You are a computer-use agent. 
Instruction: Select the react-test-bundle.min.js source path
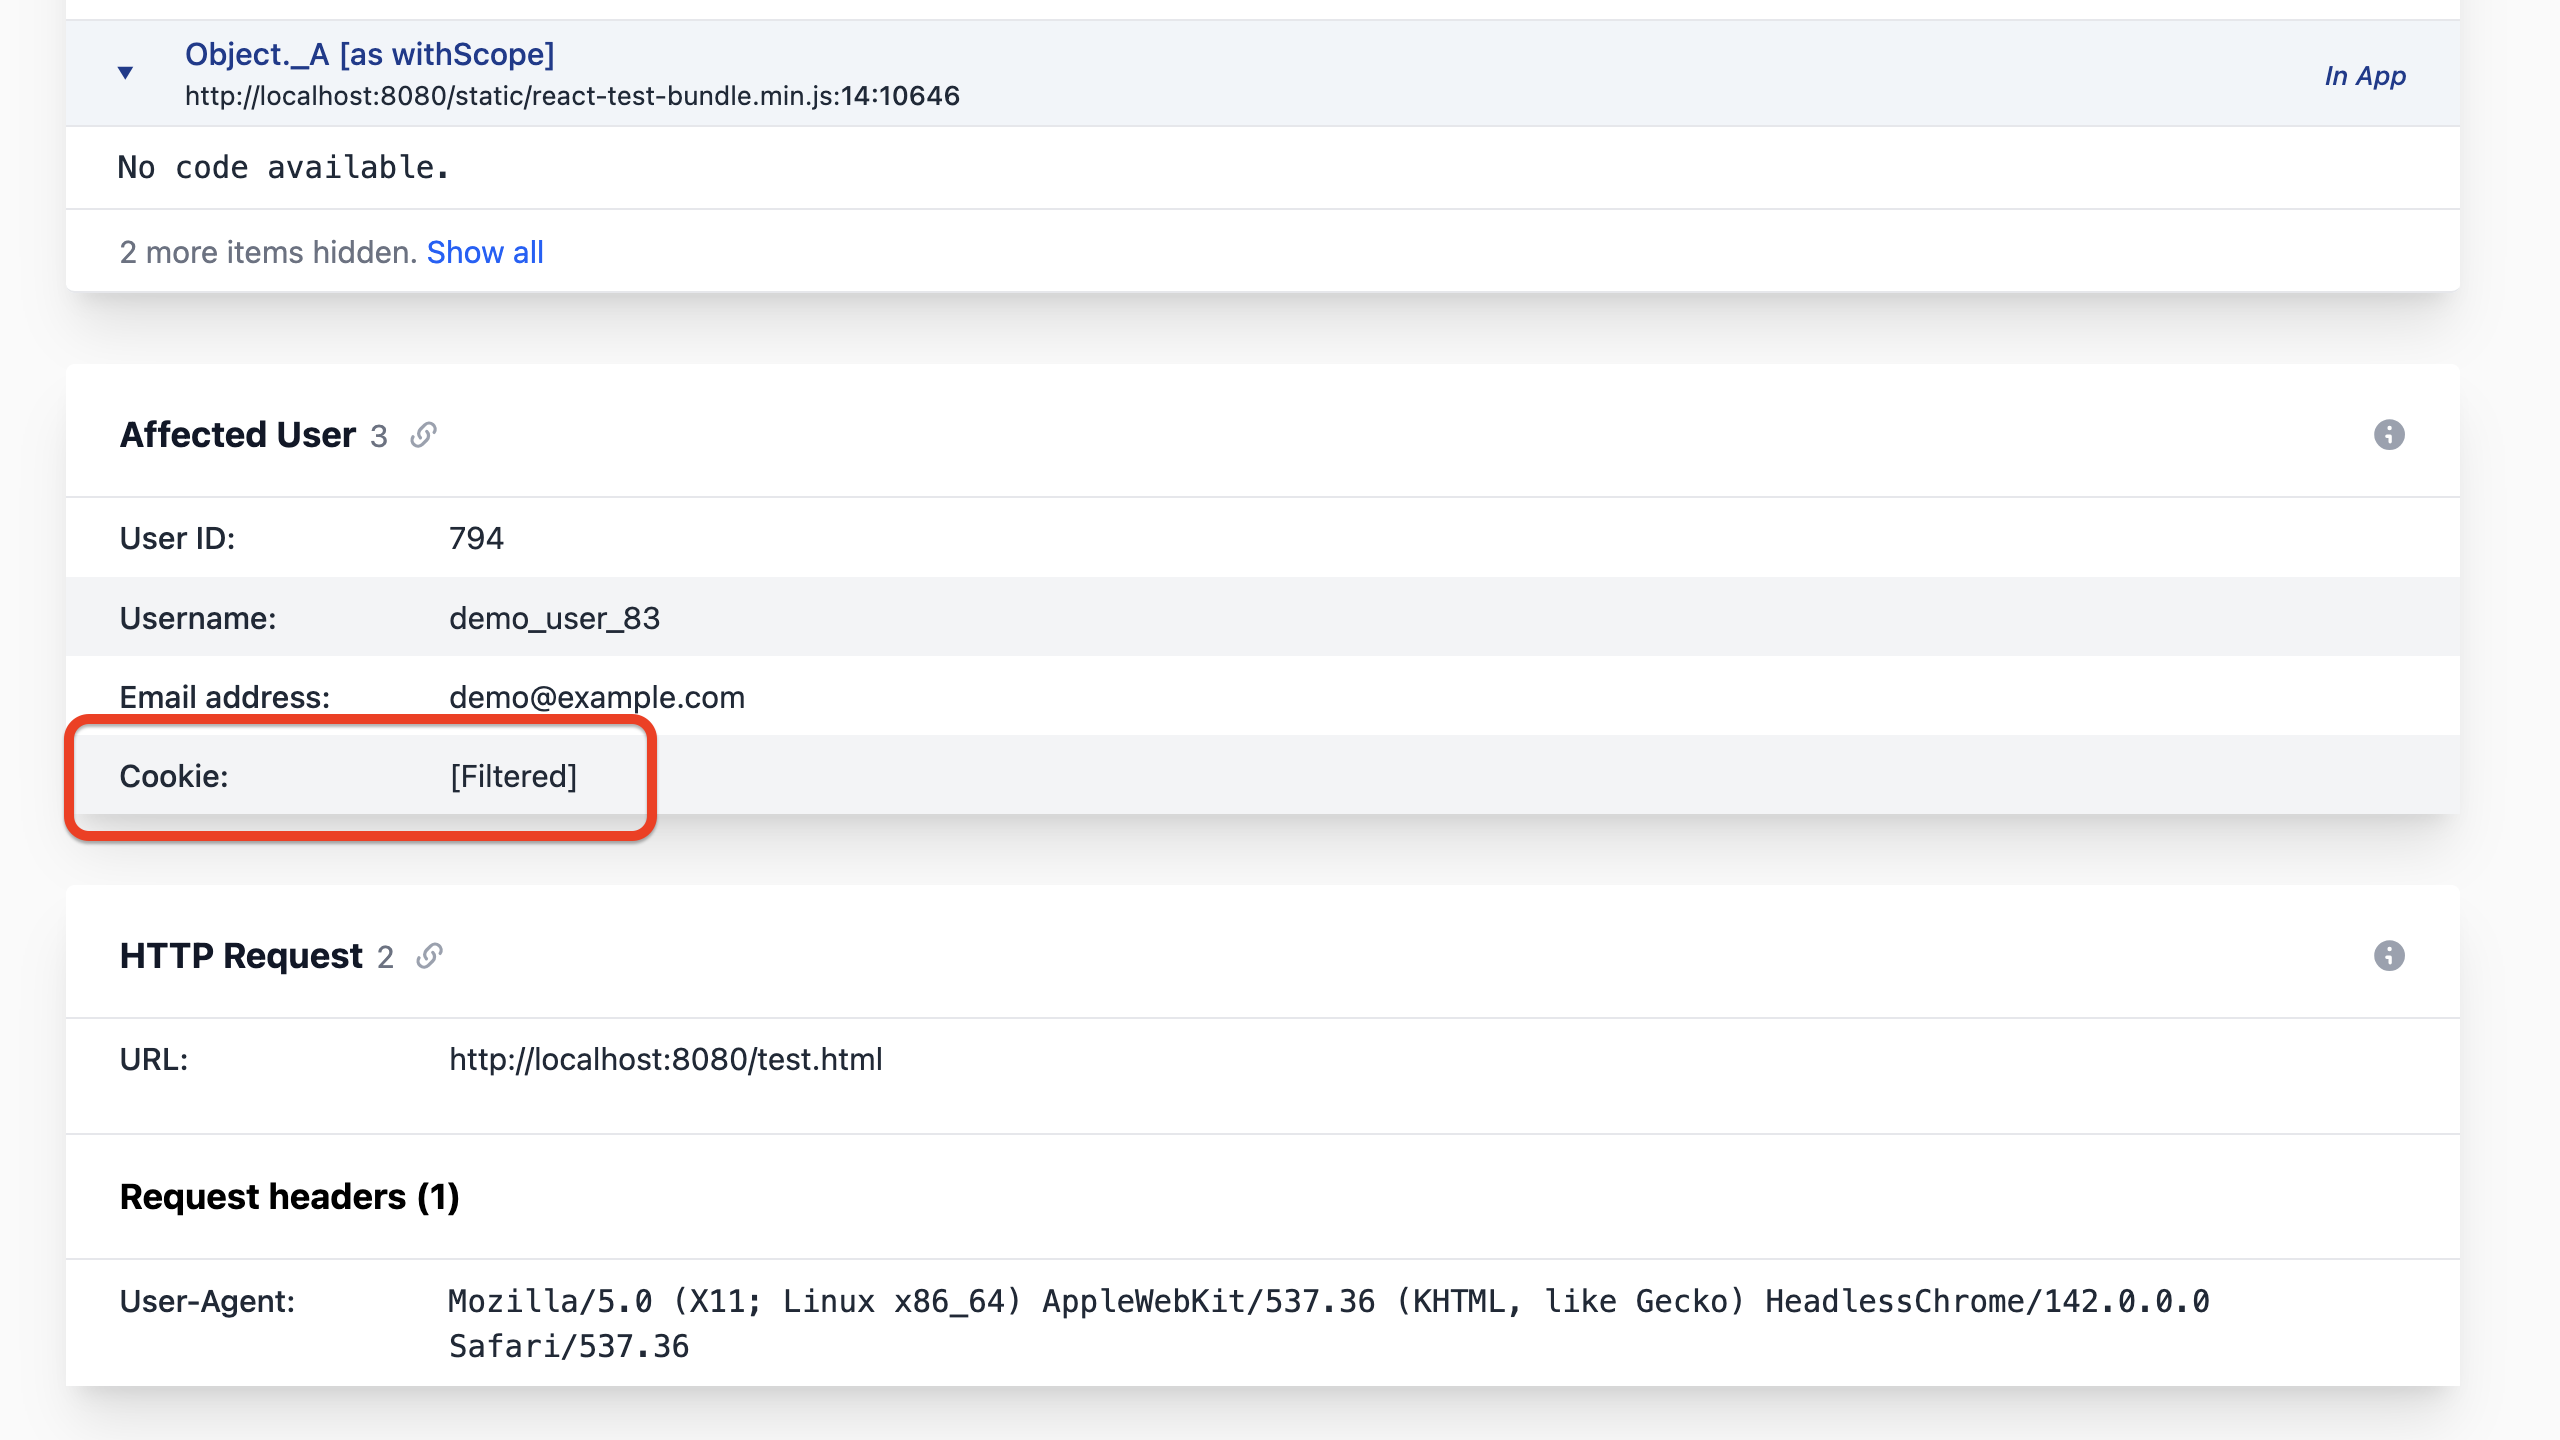coord(571,96)
